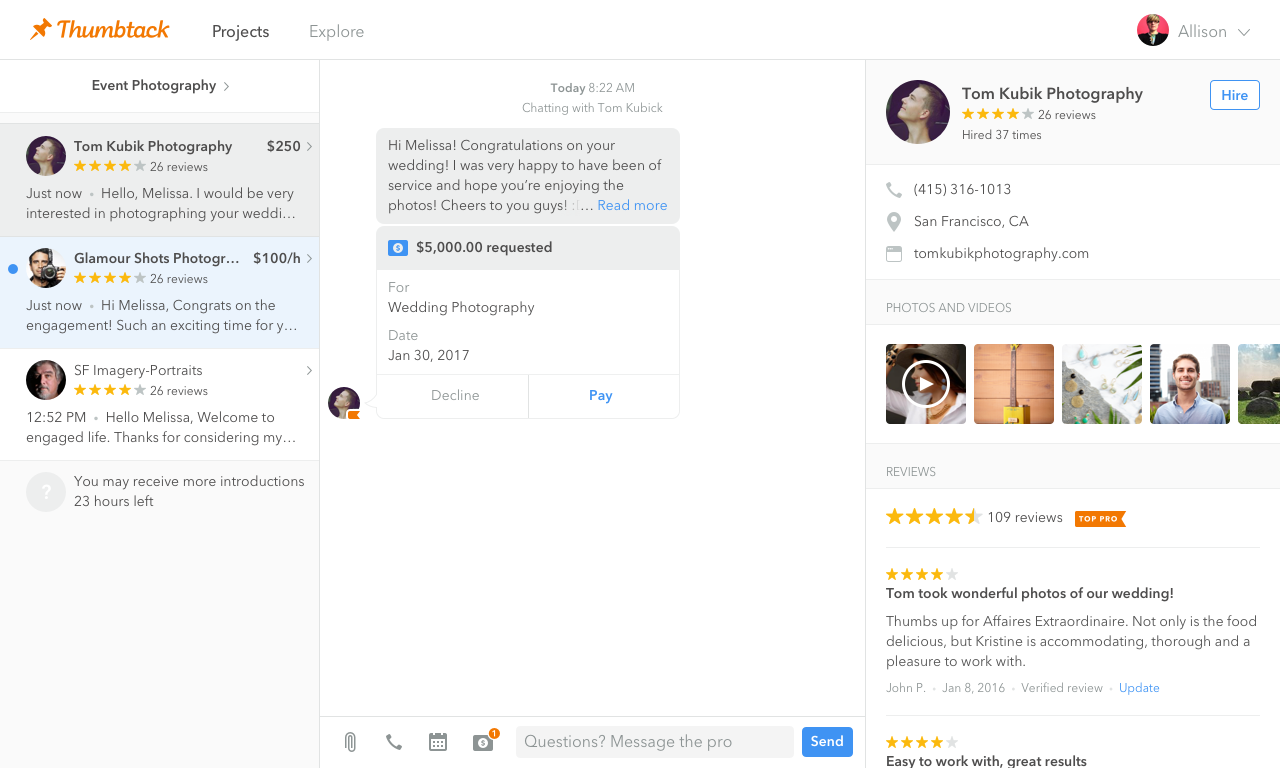Open Glamour Shots conversation chevron

[x=309, y=258]
